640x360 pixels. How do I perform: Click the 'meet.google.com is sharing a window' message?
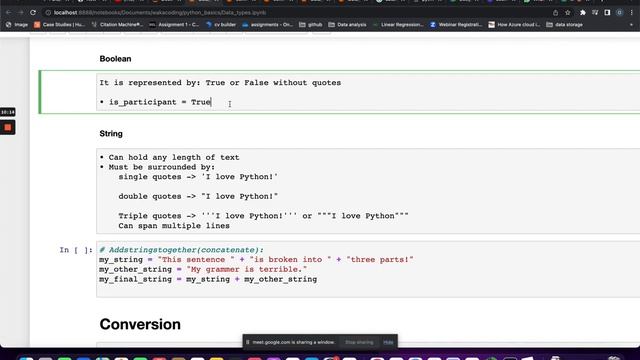293,342
